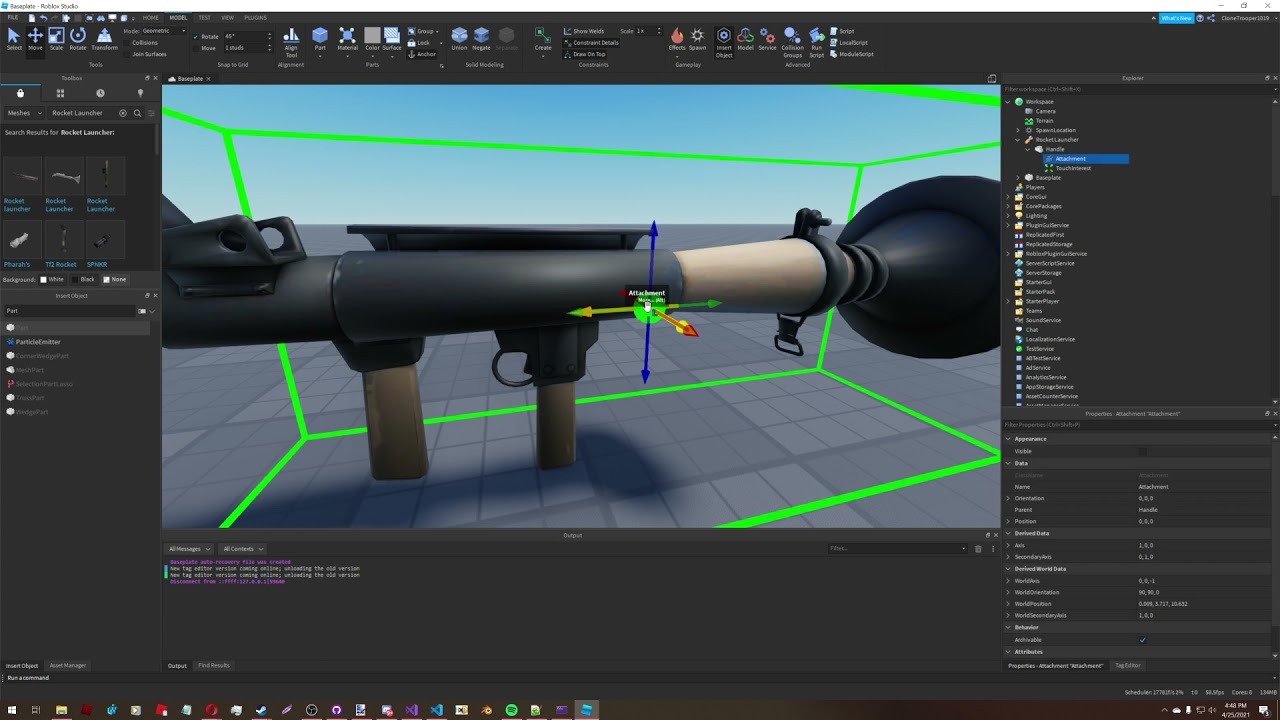
Task: Launch the Align Tool
Action: (x=291, y=43)
